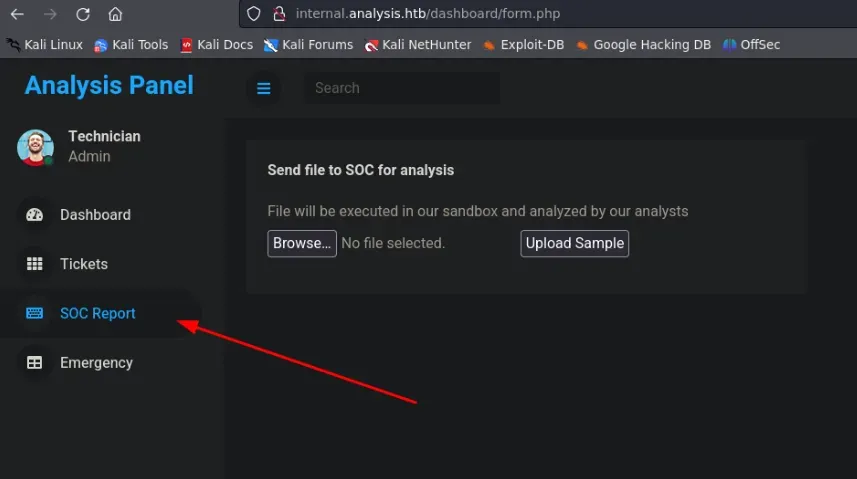This screenshot has height=479, width=857.
Task: Open the Kali Docs bookmark
Action: (x=216, y=45)
